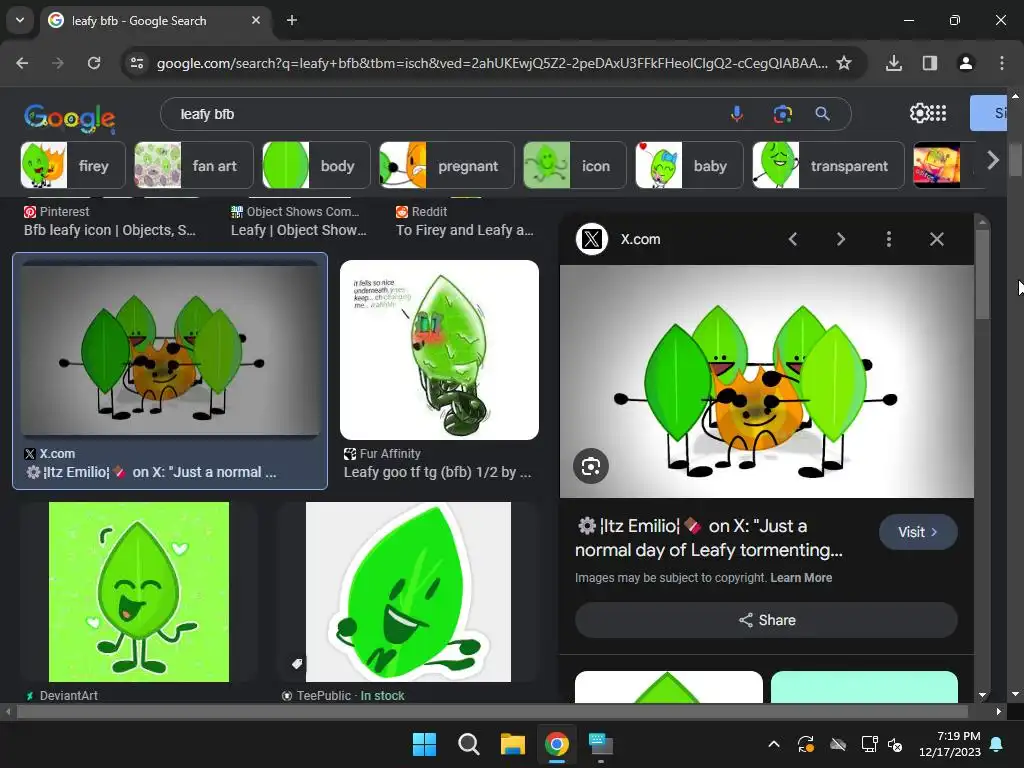Bookmark this page with star icon

coord(844,63)
